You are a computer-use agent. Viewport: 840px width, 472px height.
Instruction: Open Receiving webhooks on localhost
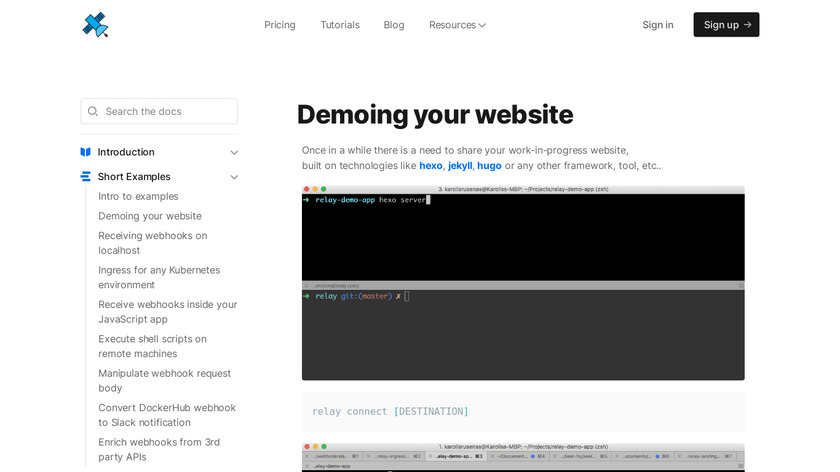click(x=153, y=243)
